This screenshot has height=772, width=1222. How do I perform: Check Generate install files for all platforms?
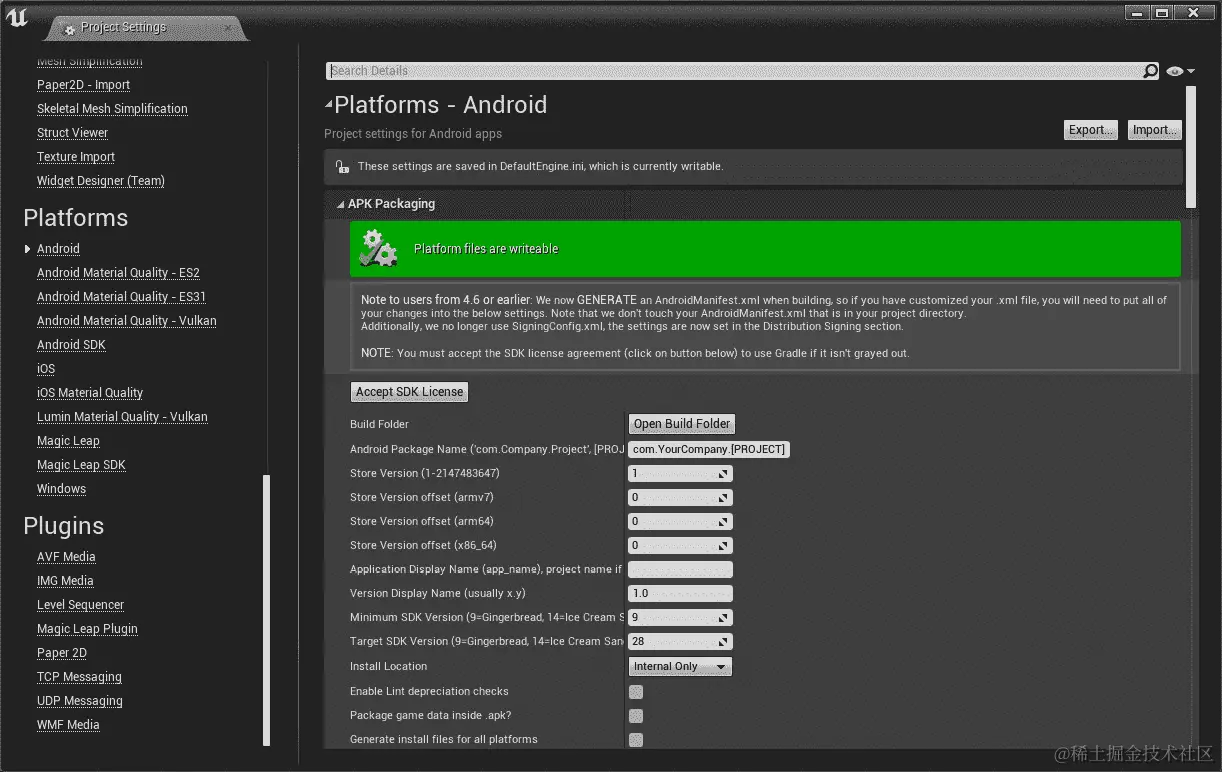pyautogui.click(x=636, y=740)
